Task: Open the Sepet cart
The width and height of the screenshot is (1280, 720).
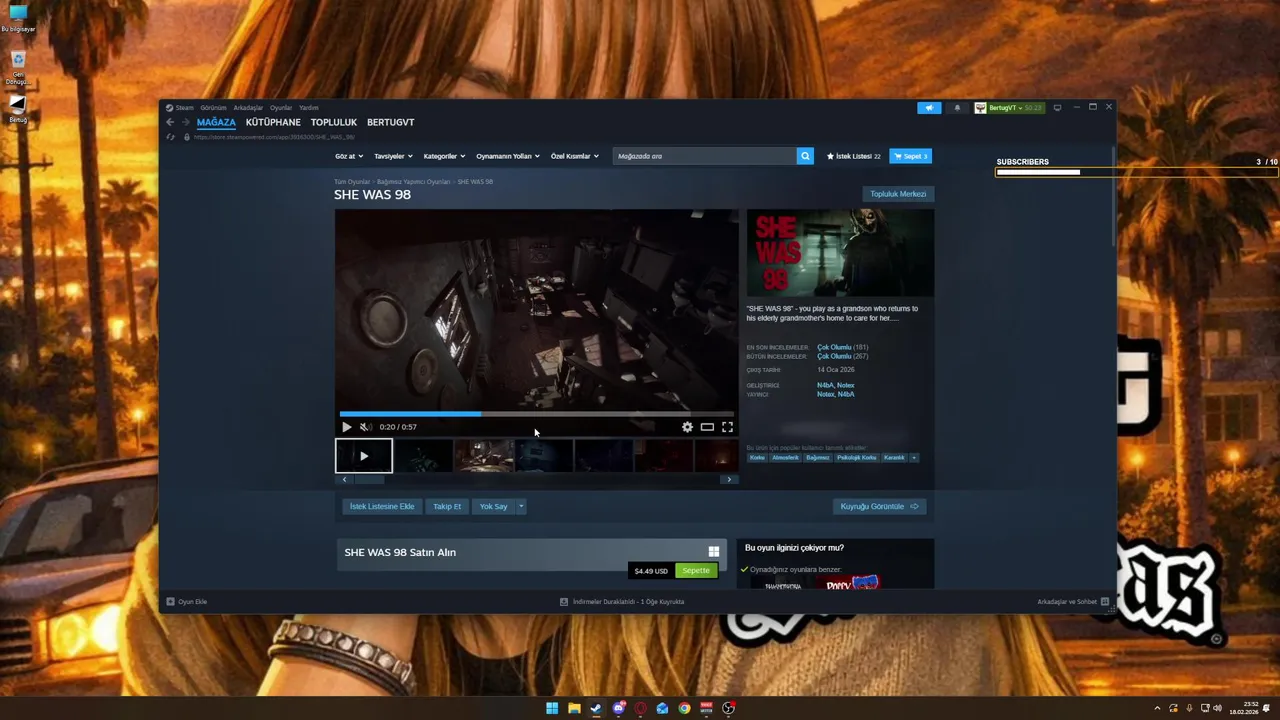Action: click(910, 156)
